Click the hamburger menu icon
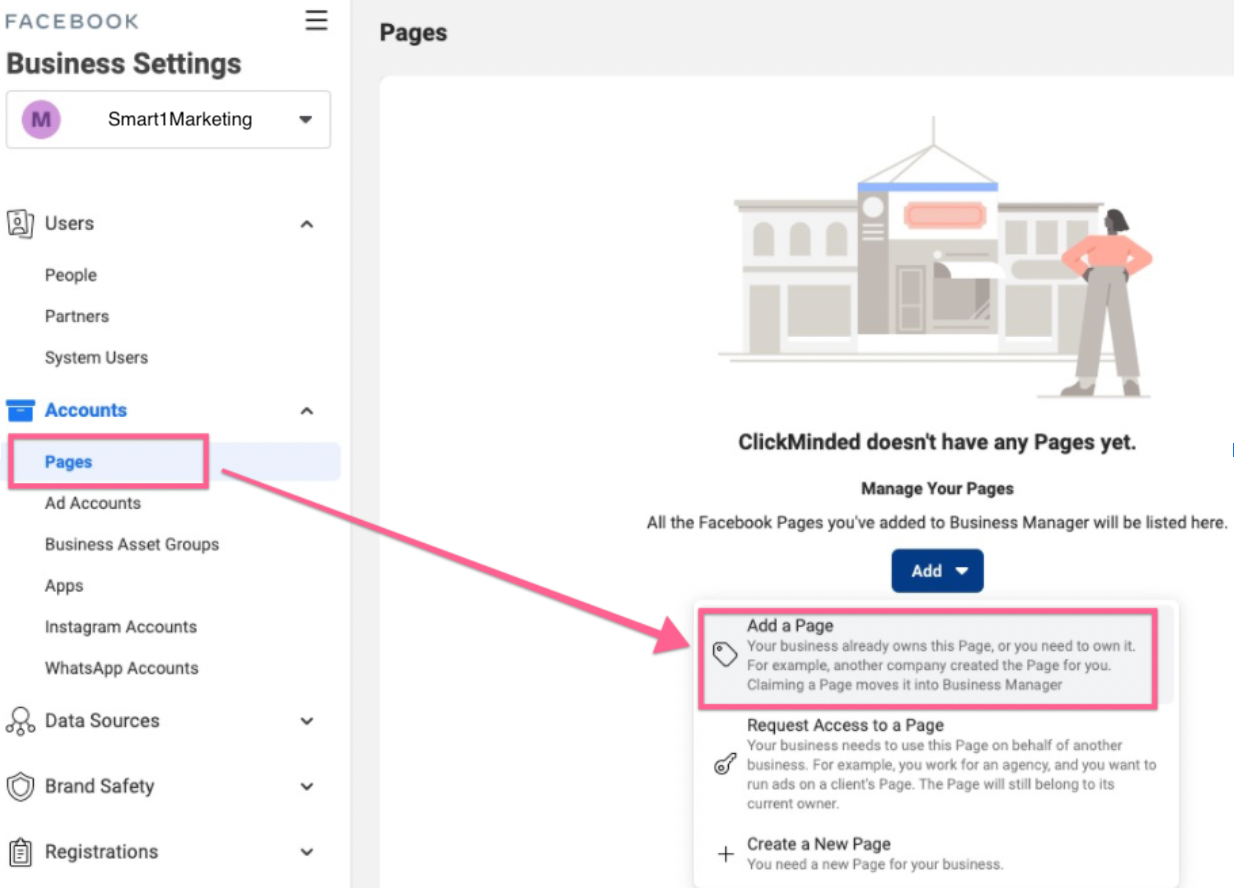The height and width of the screenshot is (888, 1234). pyautogui.click(x=316, y=21)
